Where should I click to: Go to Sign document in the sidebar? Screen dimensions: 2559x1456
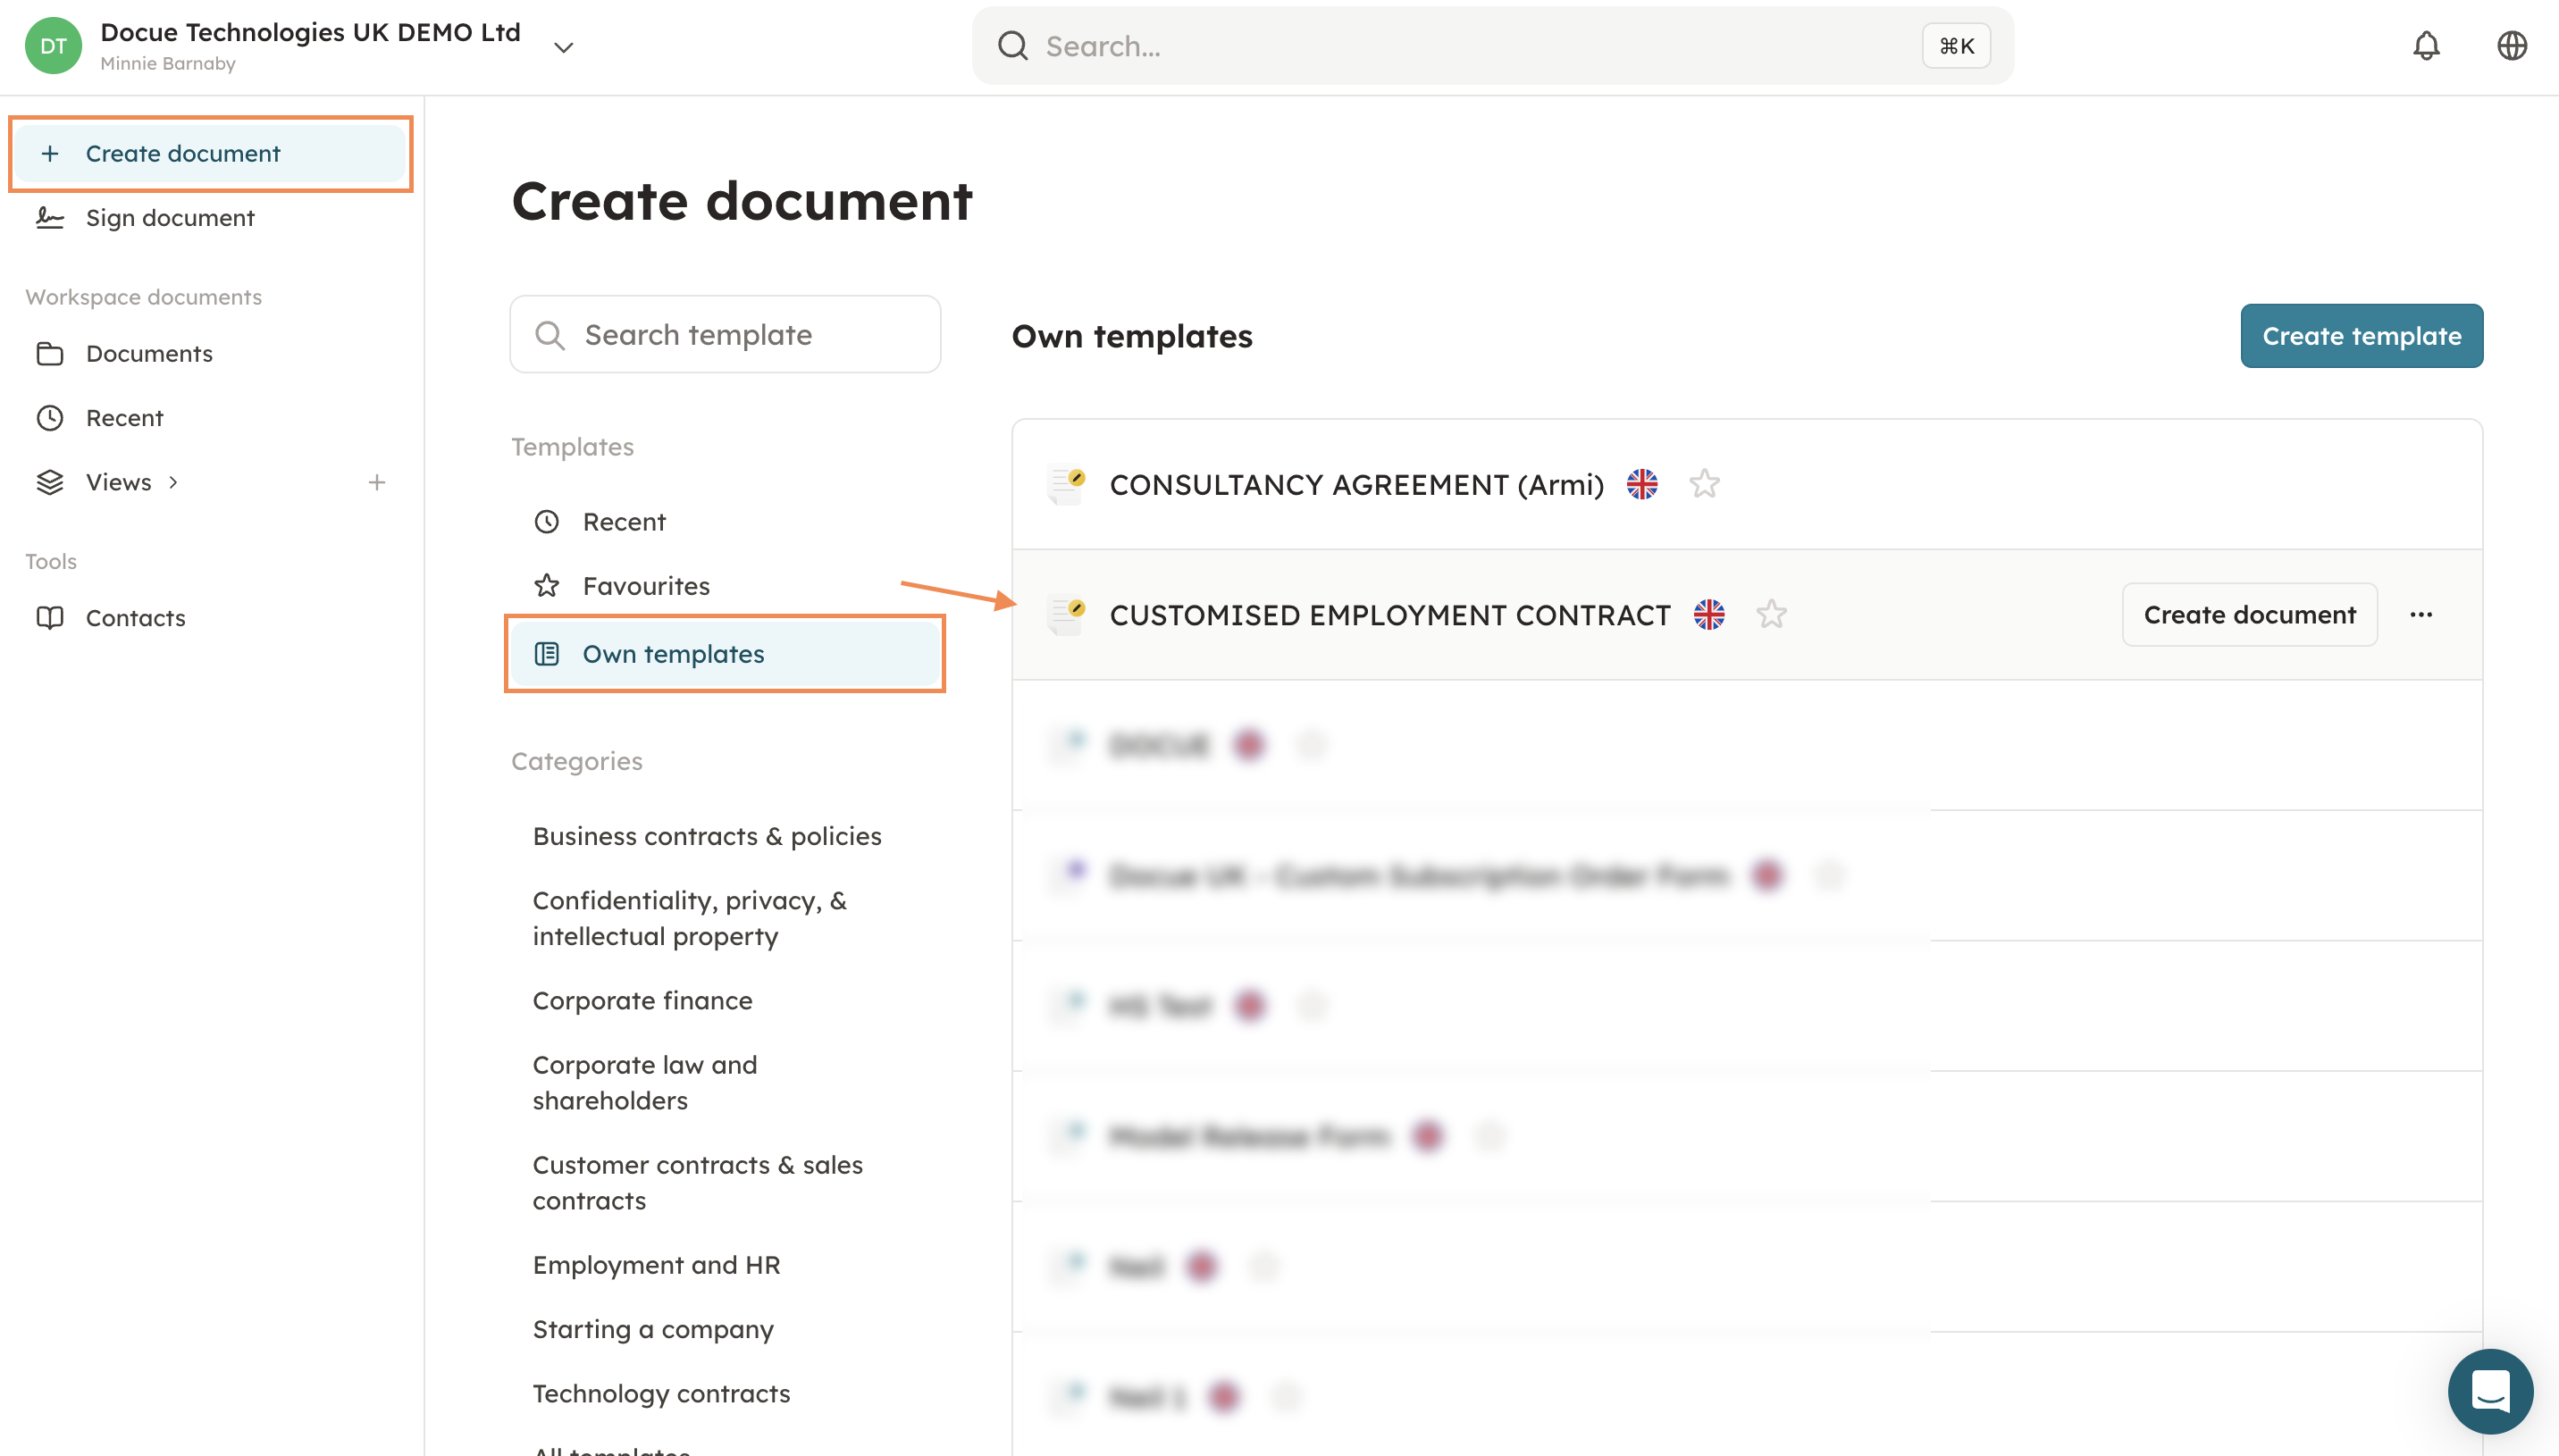(170, 218)
